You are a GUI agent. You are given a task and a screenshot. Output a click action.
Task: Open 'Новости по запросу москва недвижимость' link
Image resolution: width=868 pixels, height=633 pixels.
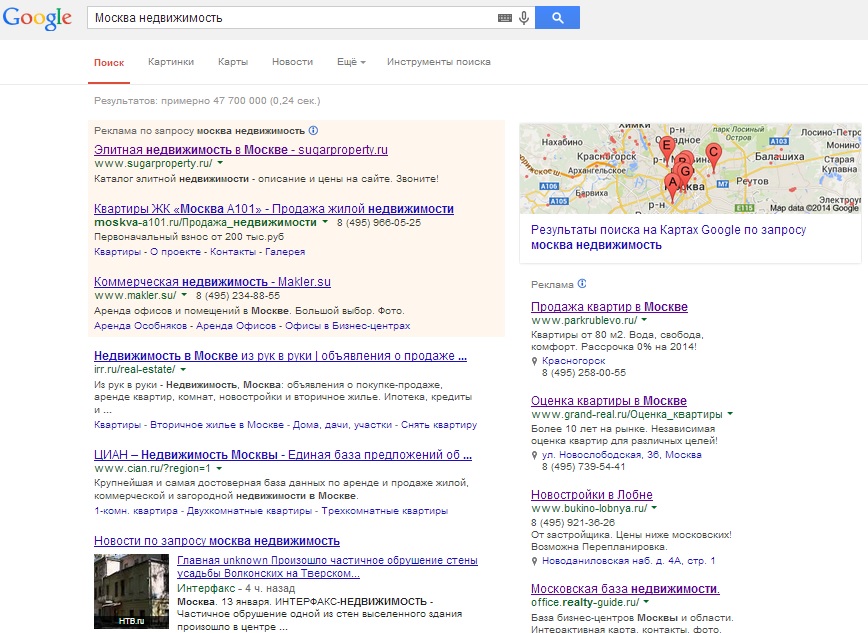click(x=216, y=541)
